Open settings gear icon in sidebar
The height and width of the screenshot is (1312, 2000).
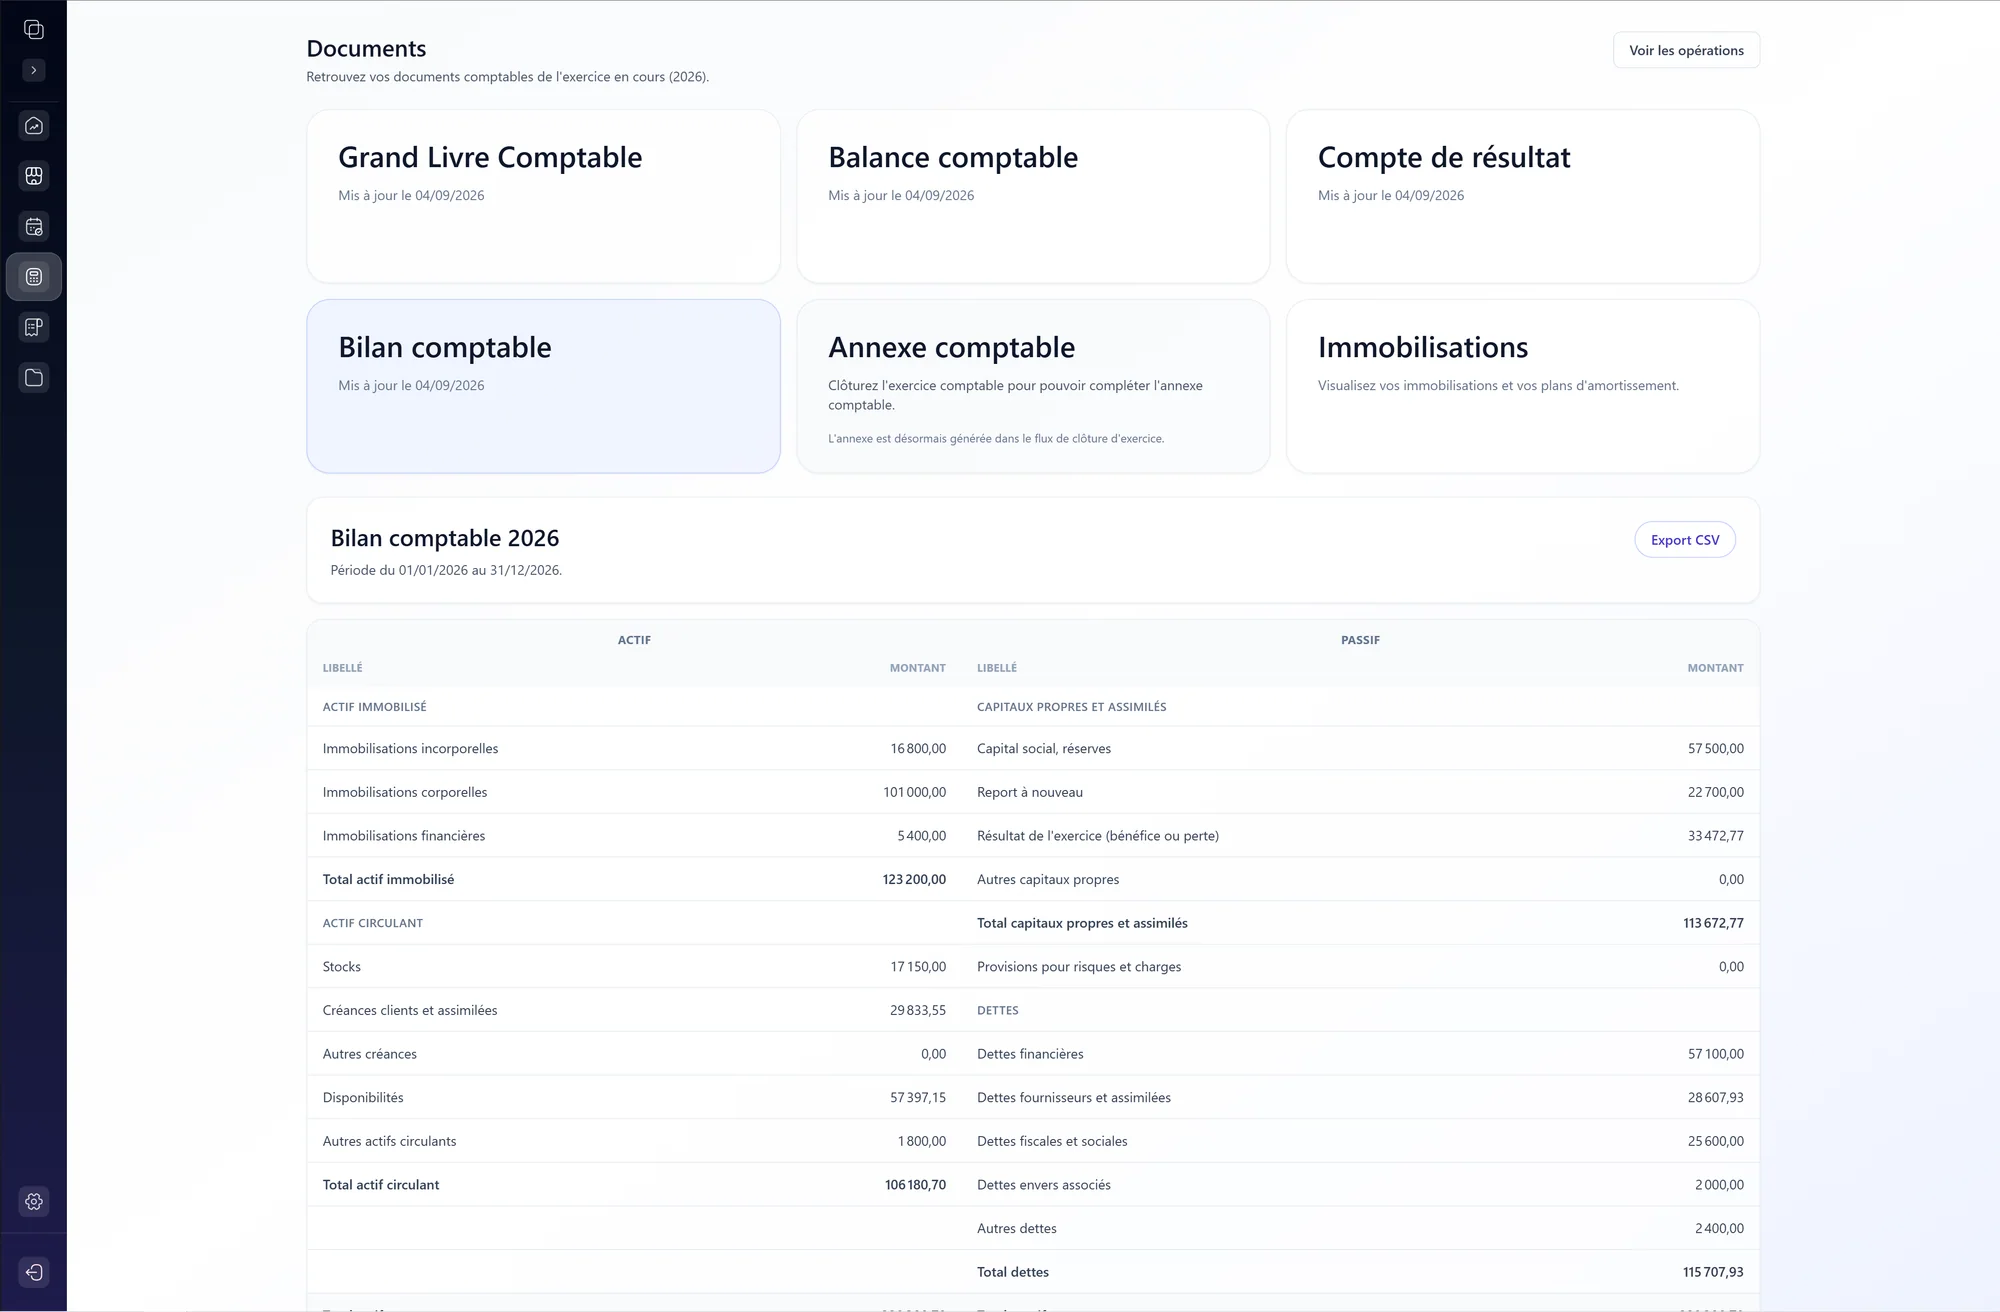pyautogui.click(x=34, y=1201)
